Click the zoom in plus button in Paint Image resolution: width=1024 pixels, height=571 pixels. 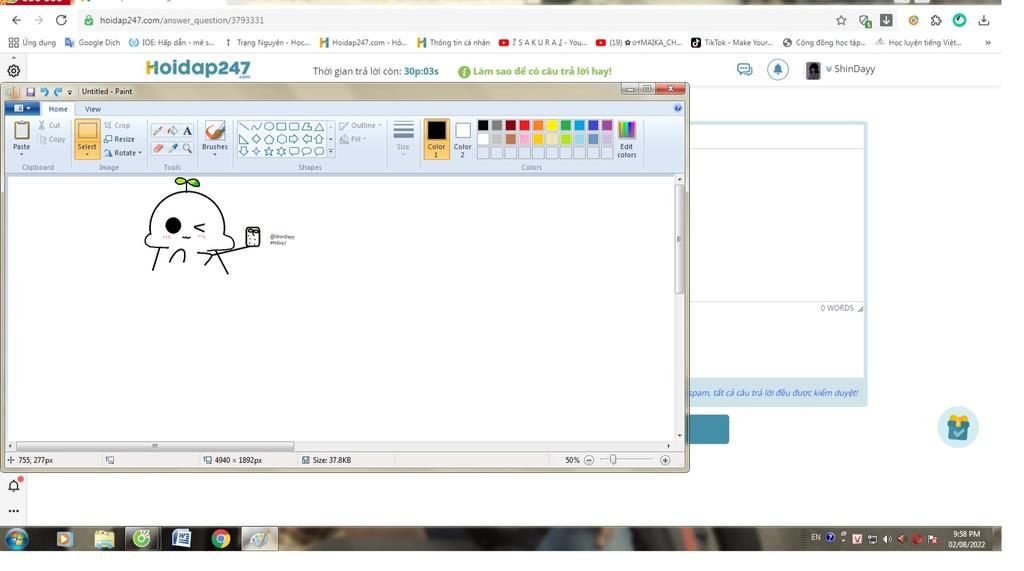(x=665, y=460)
